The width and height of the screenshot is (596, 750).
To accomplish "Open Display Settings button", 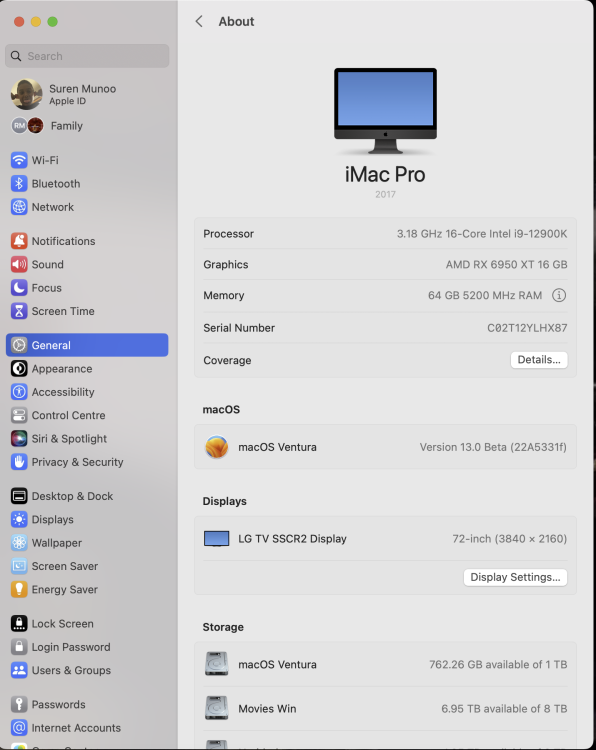I will (515, 577).
